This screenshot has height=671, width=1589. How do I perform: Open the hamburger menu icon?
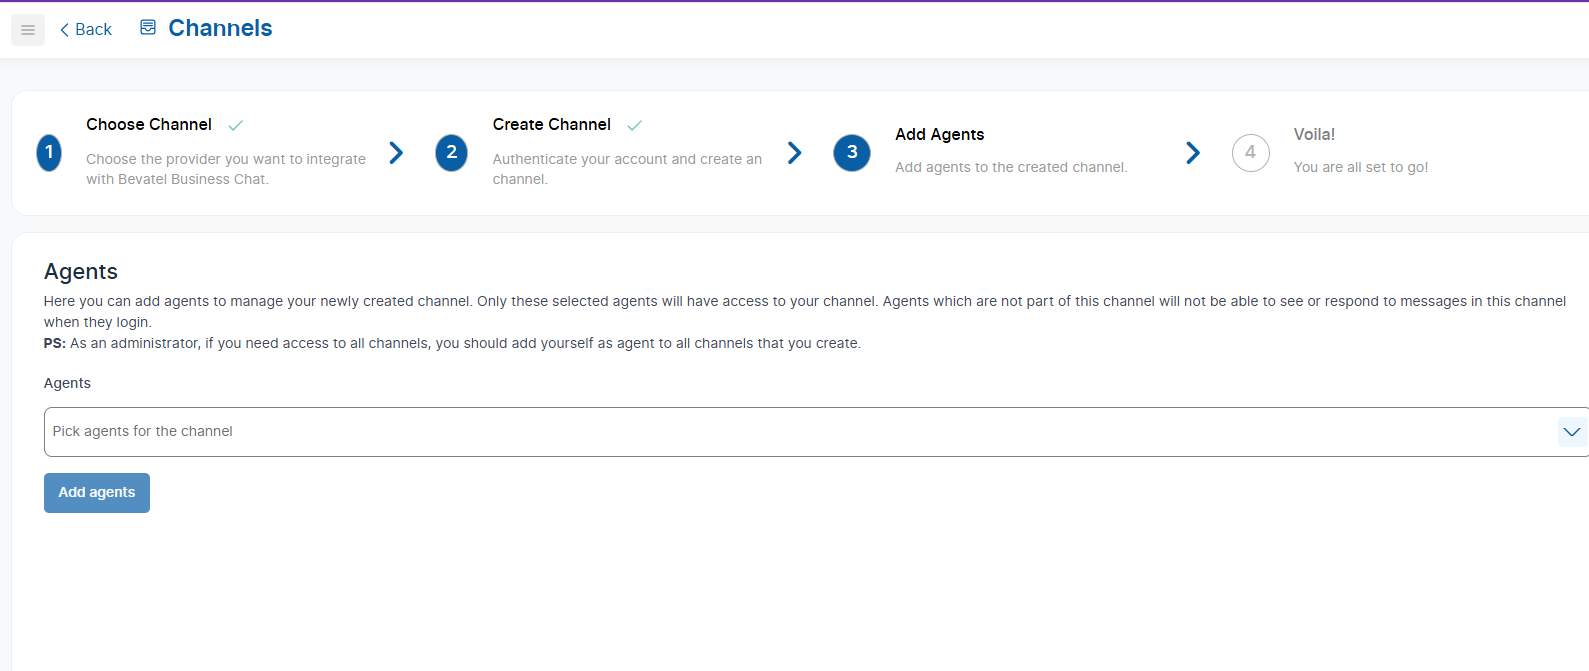pos(28,30)
